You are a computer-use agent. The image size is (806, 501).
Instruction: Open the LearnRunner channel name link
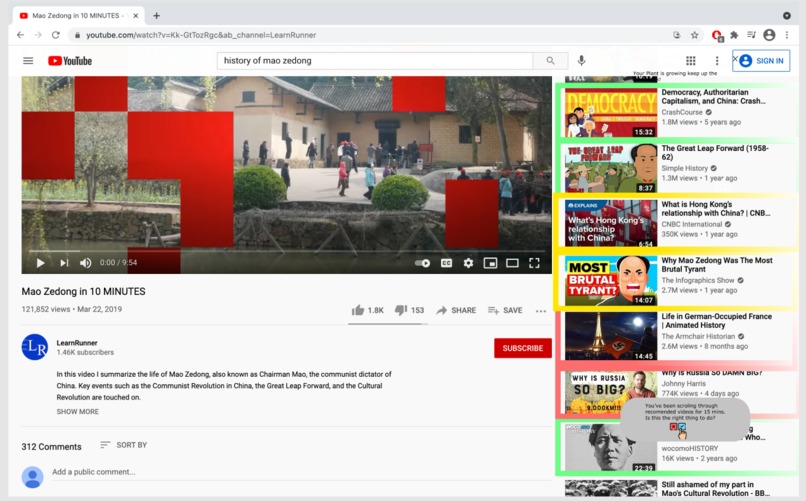[77, 343]
